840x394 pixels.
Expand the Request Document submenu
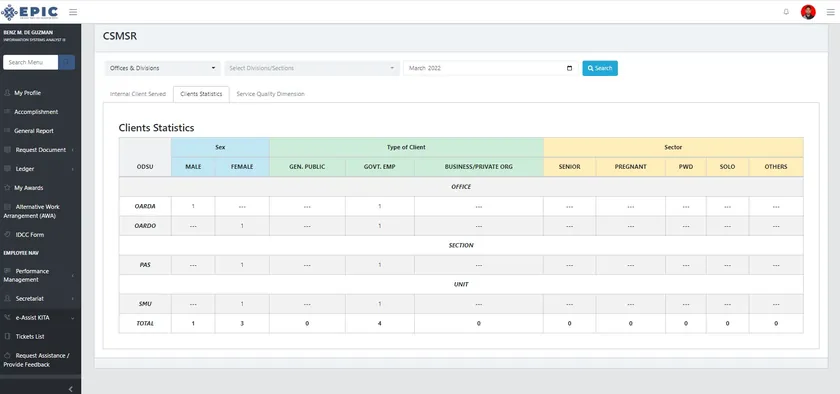coord(40,150)
